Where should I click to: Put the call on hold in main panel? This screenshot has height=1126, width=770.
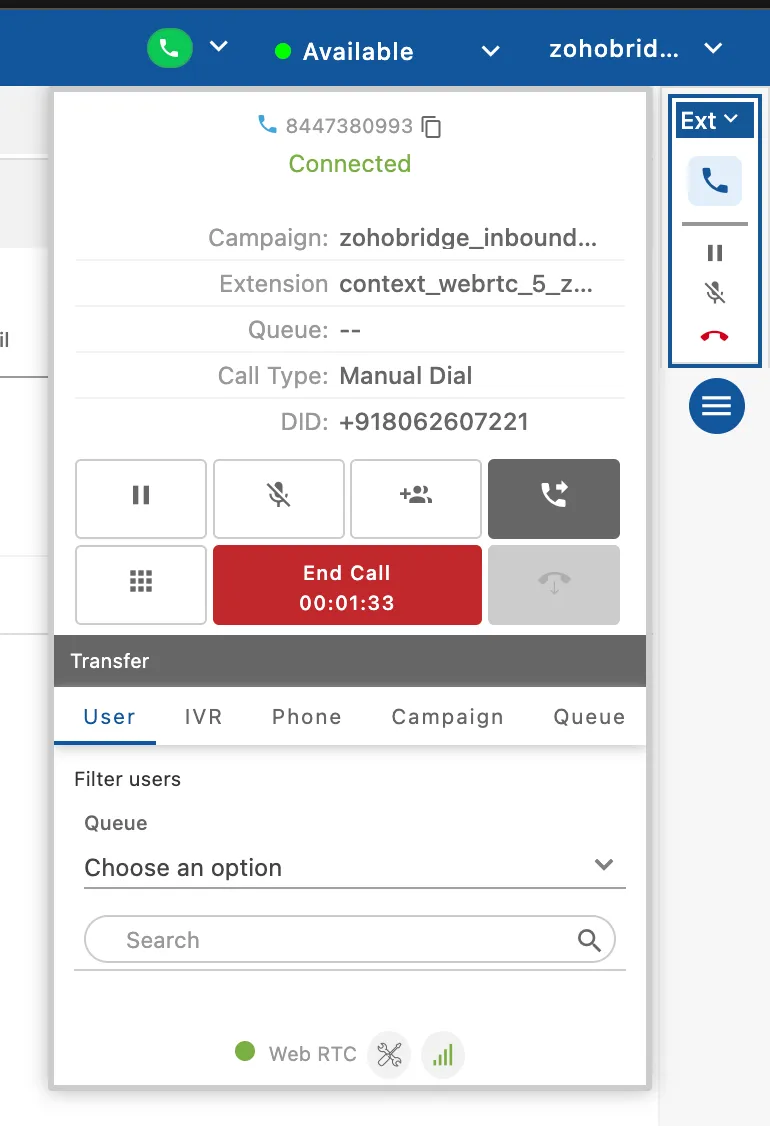click(141, 498)
